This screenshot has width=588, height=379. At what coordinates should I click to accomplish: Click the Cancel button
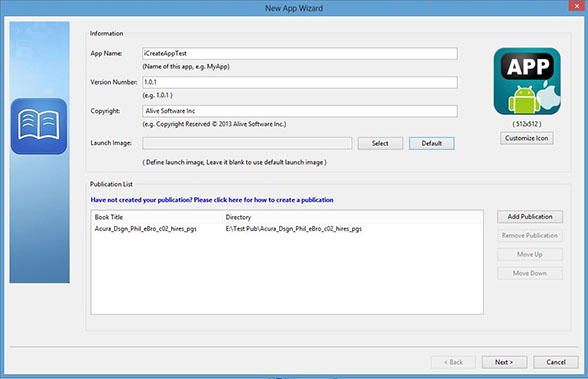point(556,362)
